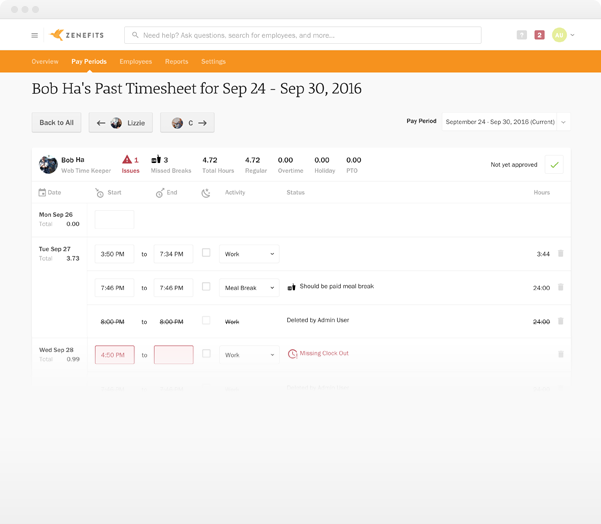This screenshot has width=601, height=524.
Task: Click the empty red end time field
Action: tap(173, 355)
